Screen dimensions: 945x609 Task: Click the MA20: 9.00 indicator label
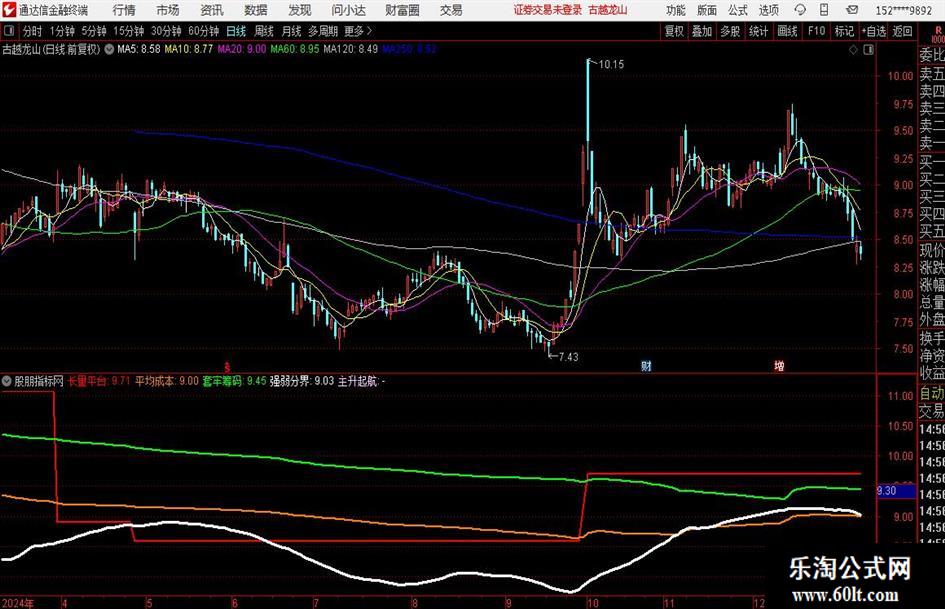coord(242,49)
